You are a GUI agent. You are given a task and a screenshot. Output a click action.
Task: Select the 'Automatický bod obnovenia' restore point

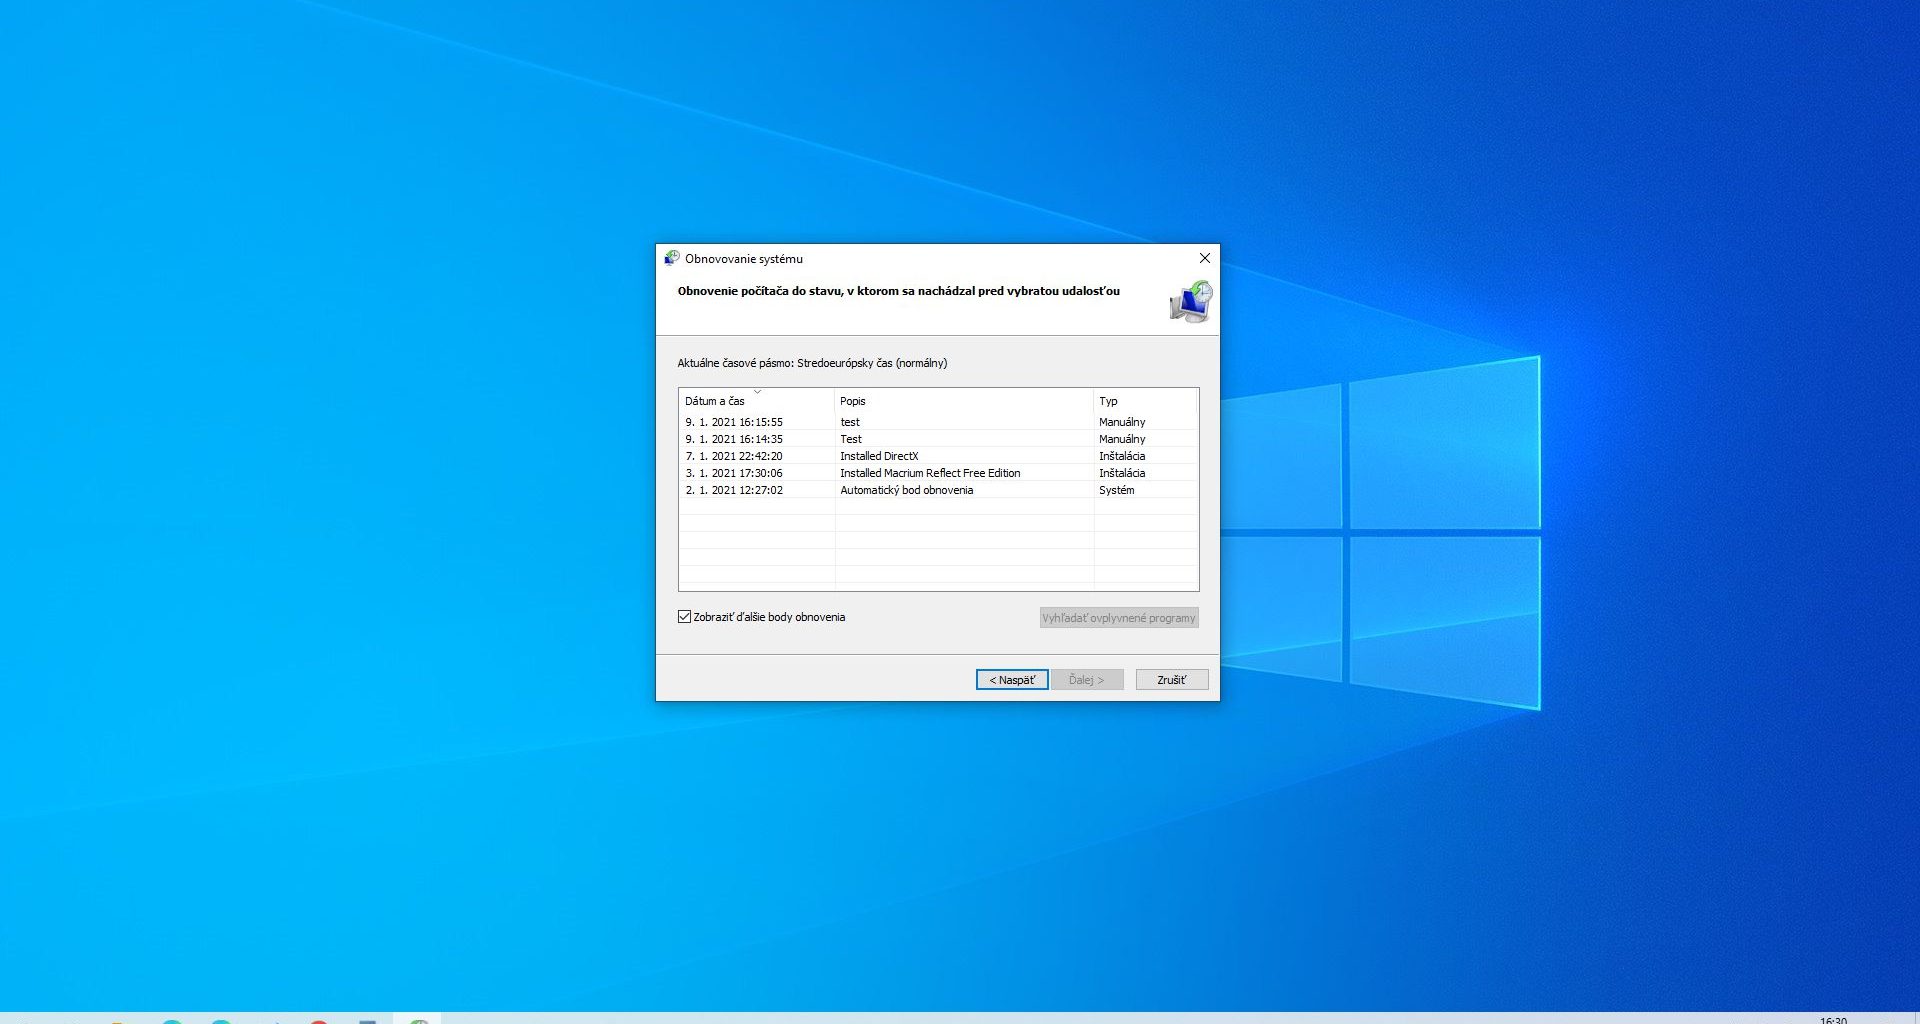(906, 490)
